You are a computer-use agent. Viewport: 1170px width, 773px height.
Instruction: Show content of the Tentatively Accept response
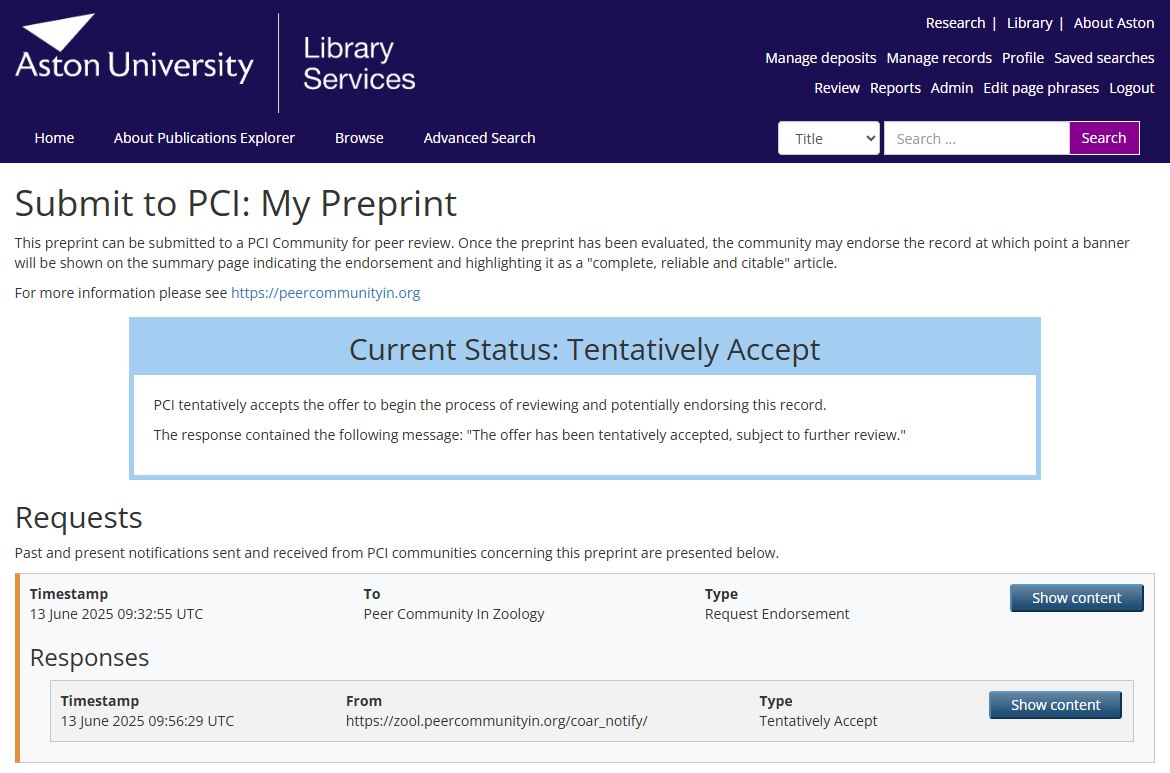point(1055,705)
